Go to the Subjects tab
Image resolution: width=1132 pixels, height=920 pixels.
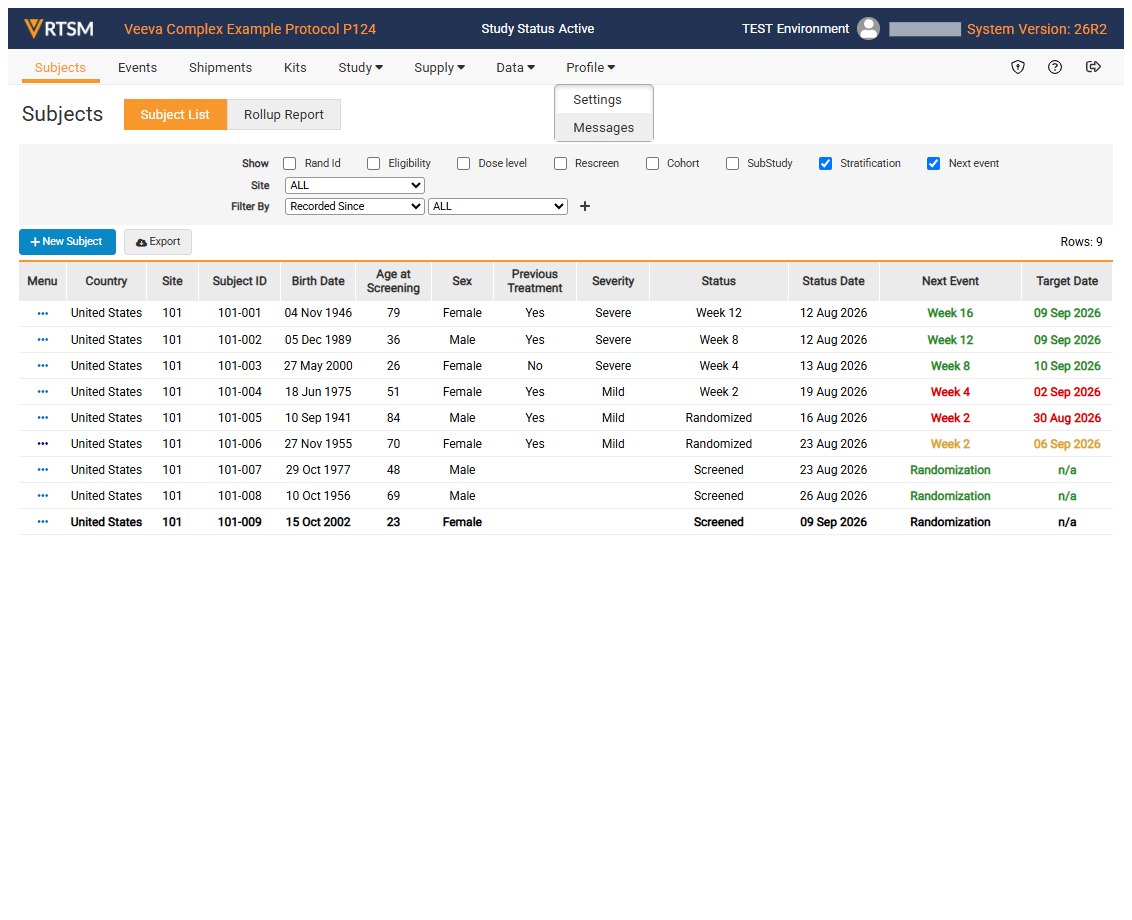[x=61, y=67]
